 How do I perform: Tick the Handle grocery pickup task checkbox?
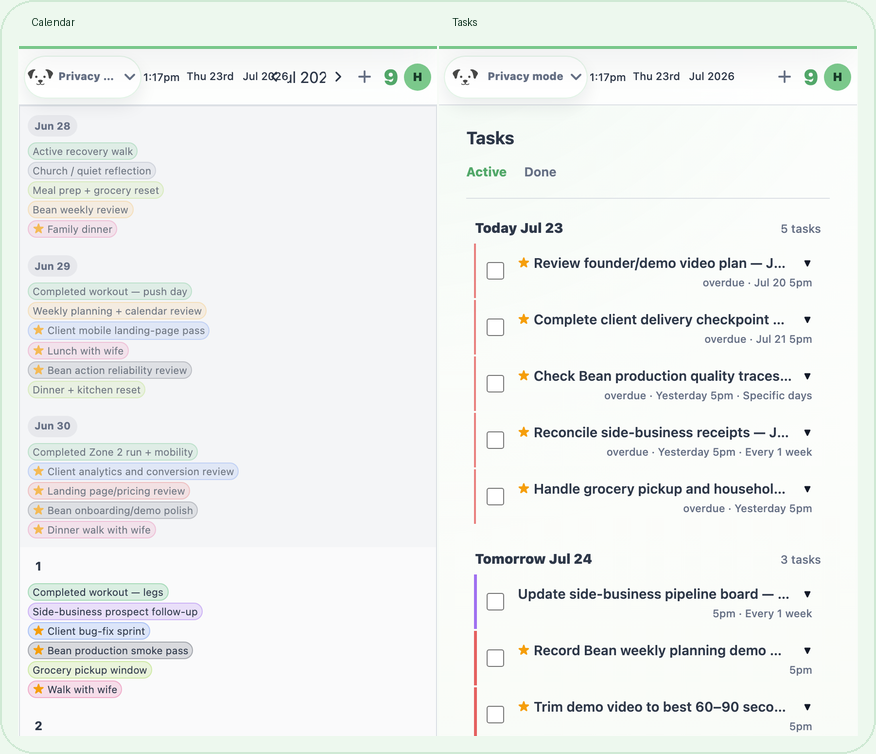[x=496, y=497]
